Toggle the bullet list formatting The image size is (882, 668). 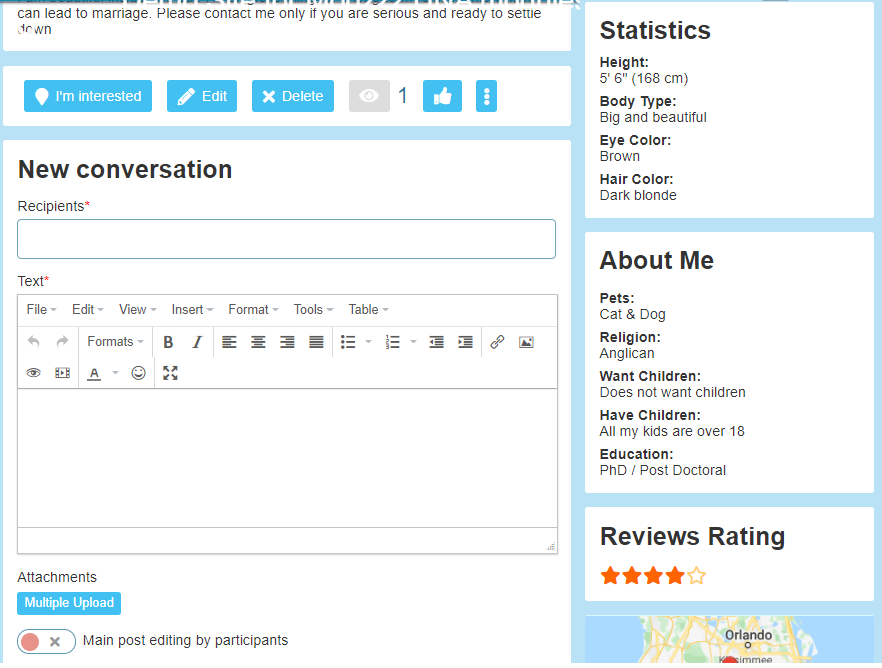[348, 342]
